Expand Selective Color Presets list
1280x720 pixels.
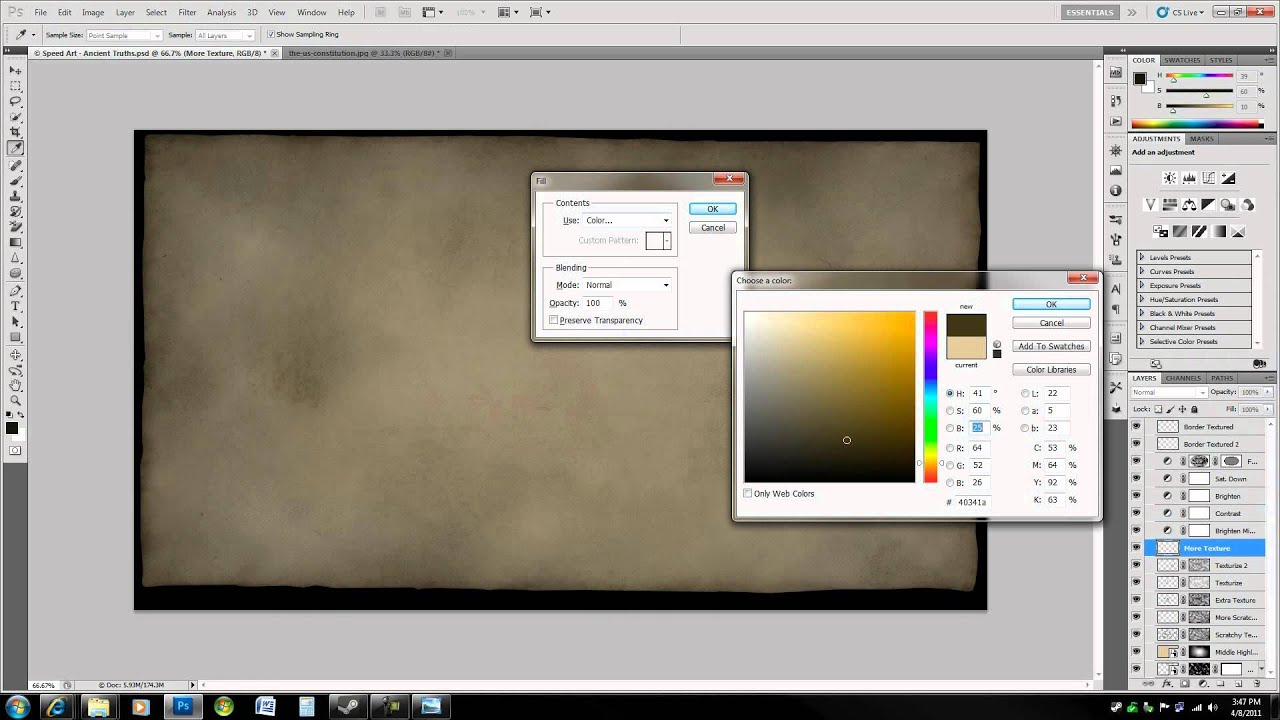(1142, 342)
